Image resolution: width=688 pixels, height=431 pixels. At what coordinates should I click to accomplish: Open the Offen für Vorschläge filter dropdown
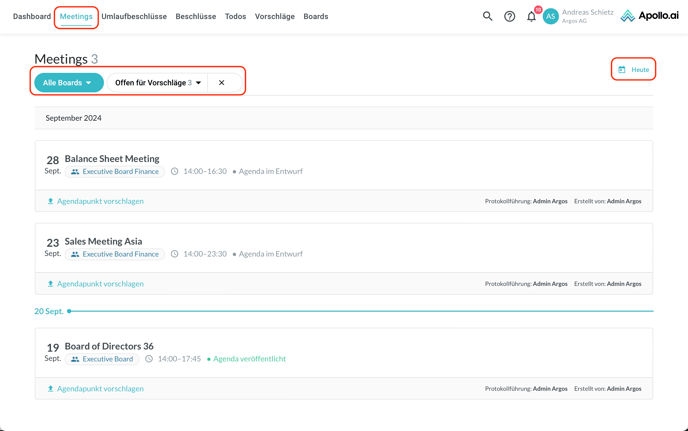point(158,83)
